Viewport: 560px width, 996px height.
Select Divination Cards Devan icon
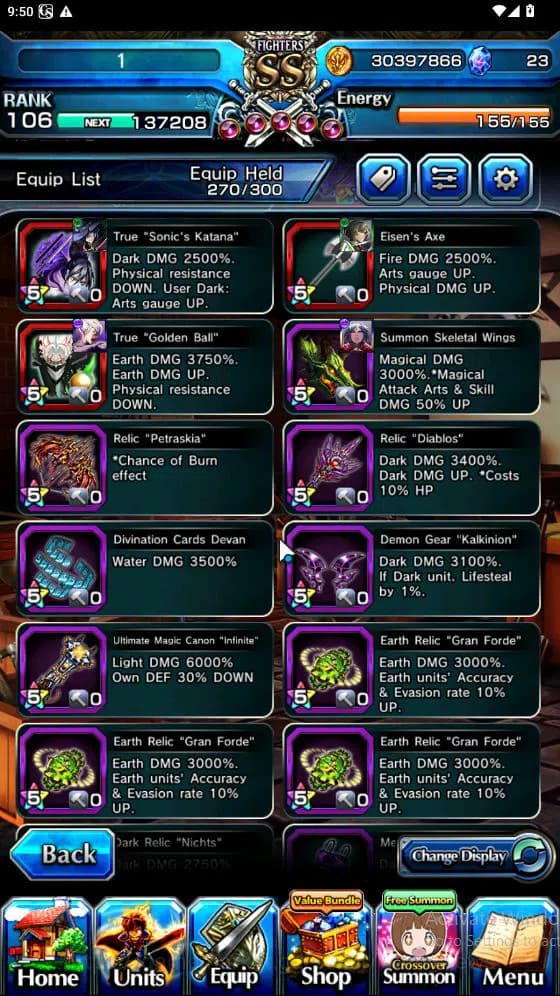(63, 568)
